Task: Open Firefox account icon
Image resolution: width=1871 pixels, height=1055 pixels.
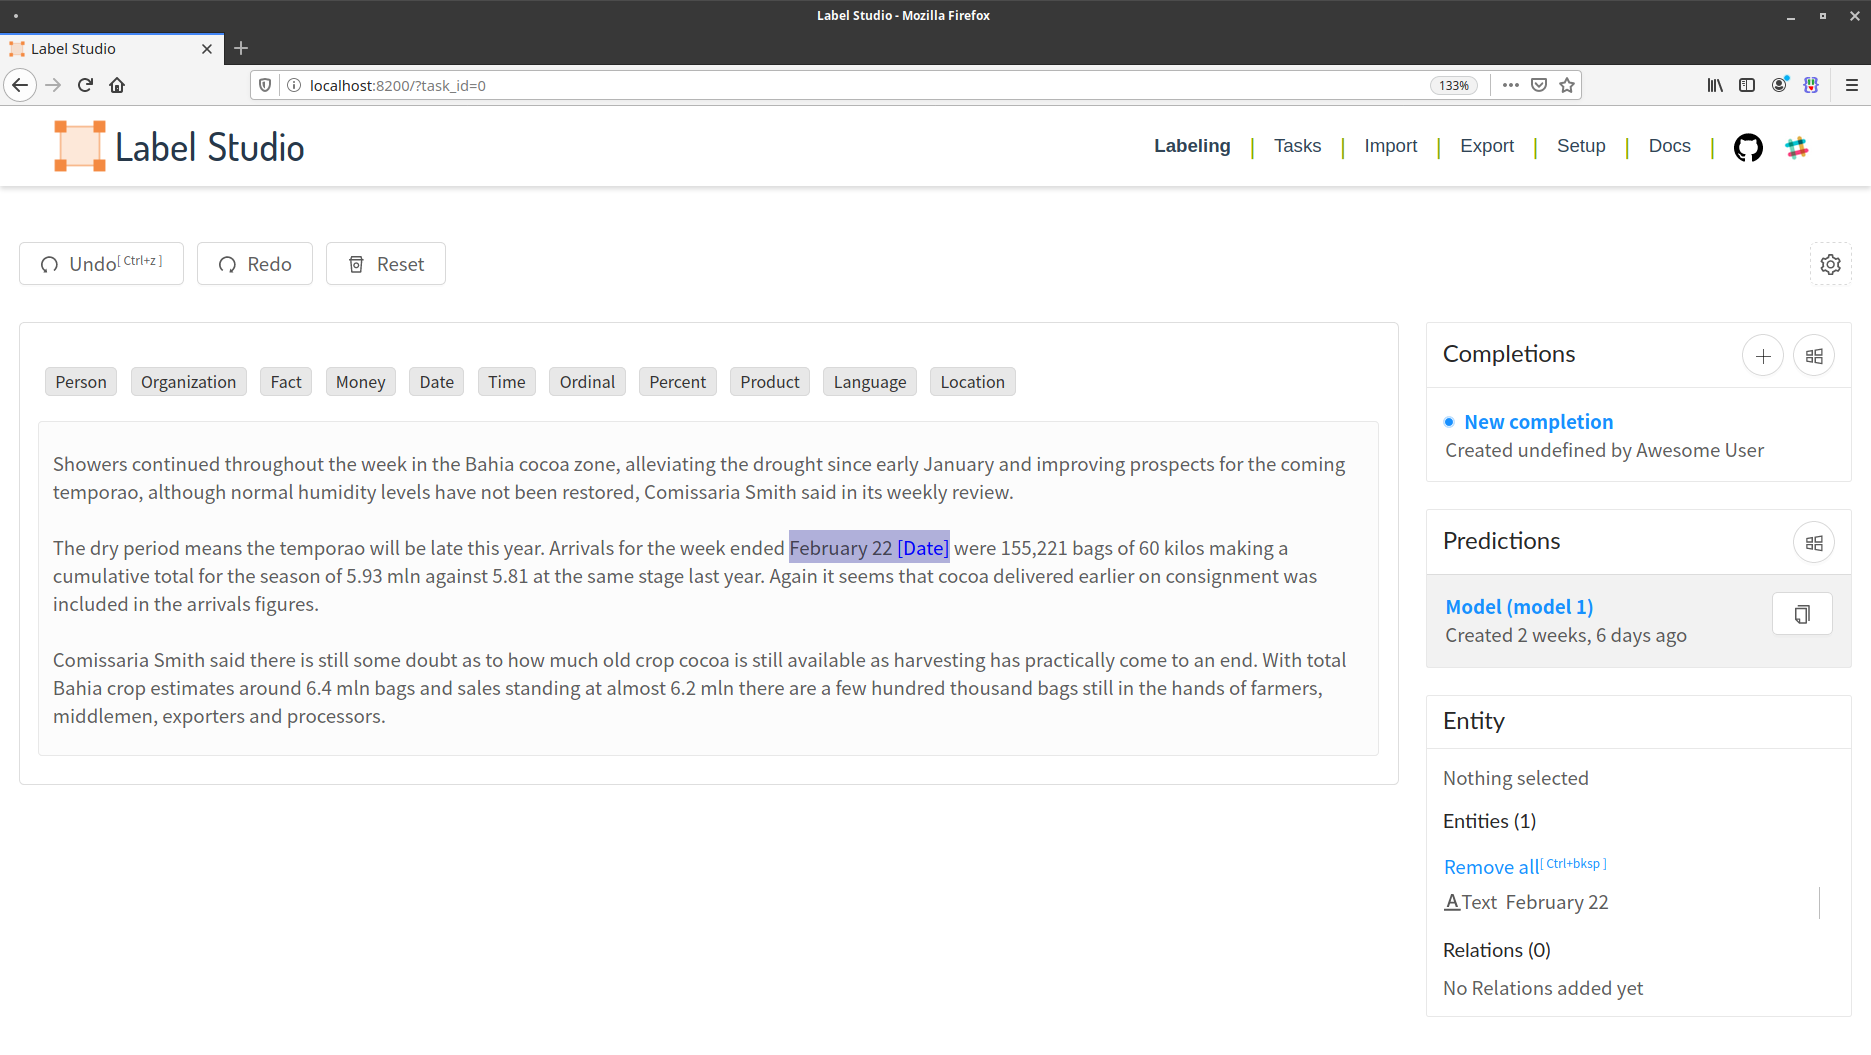Action: point(1779,85)
